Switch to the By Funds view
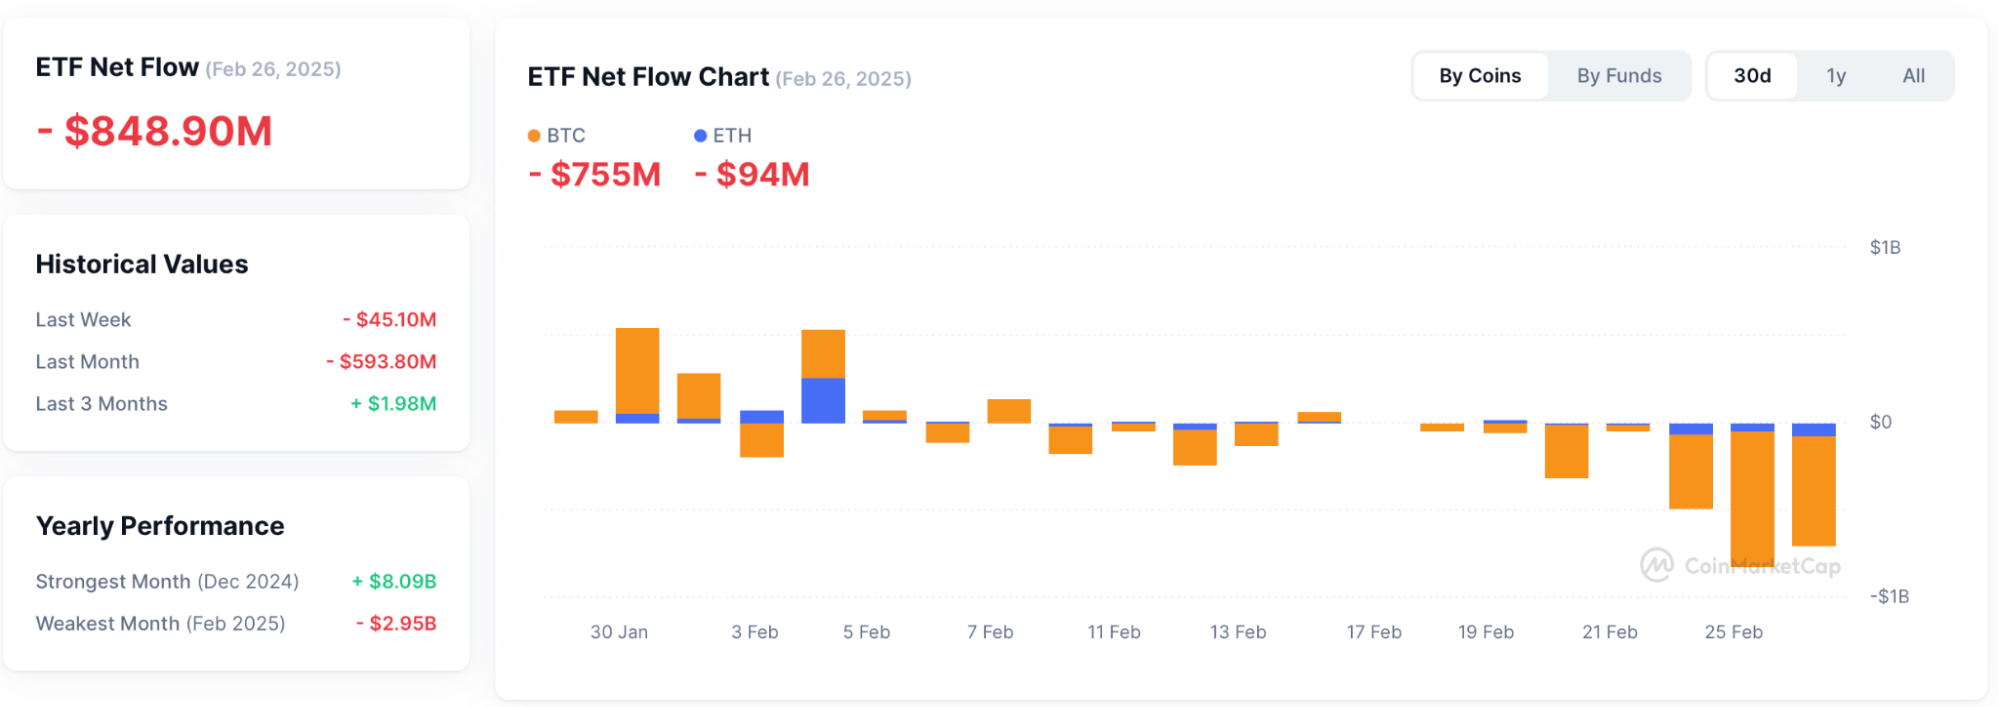This screenshot has width=1999, height=707. tap(1618, 75)
